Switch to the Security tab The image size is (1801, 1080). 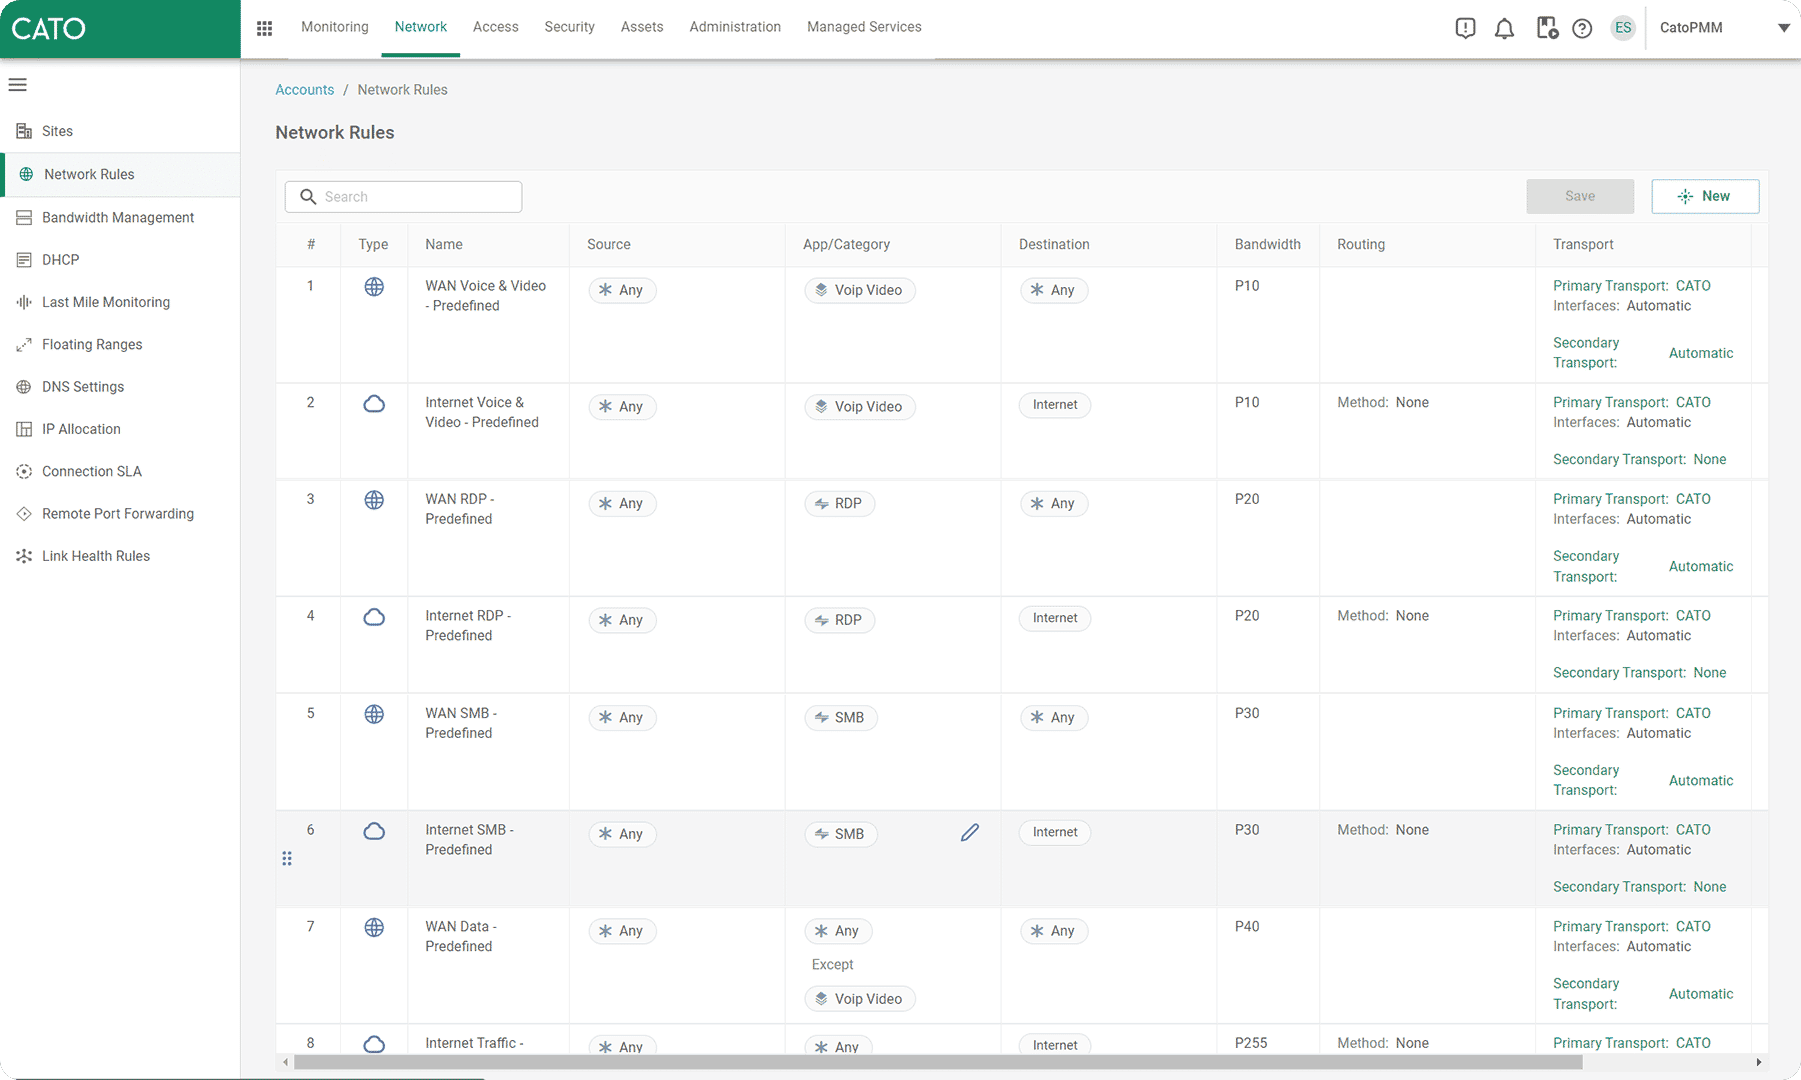coord(569,27)
